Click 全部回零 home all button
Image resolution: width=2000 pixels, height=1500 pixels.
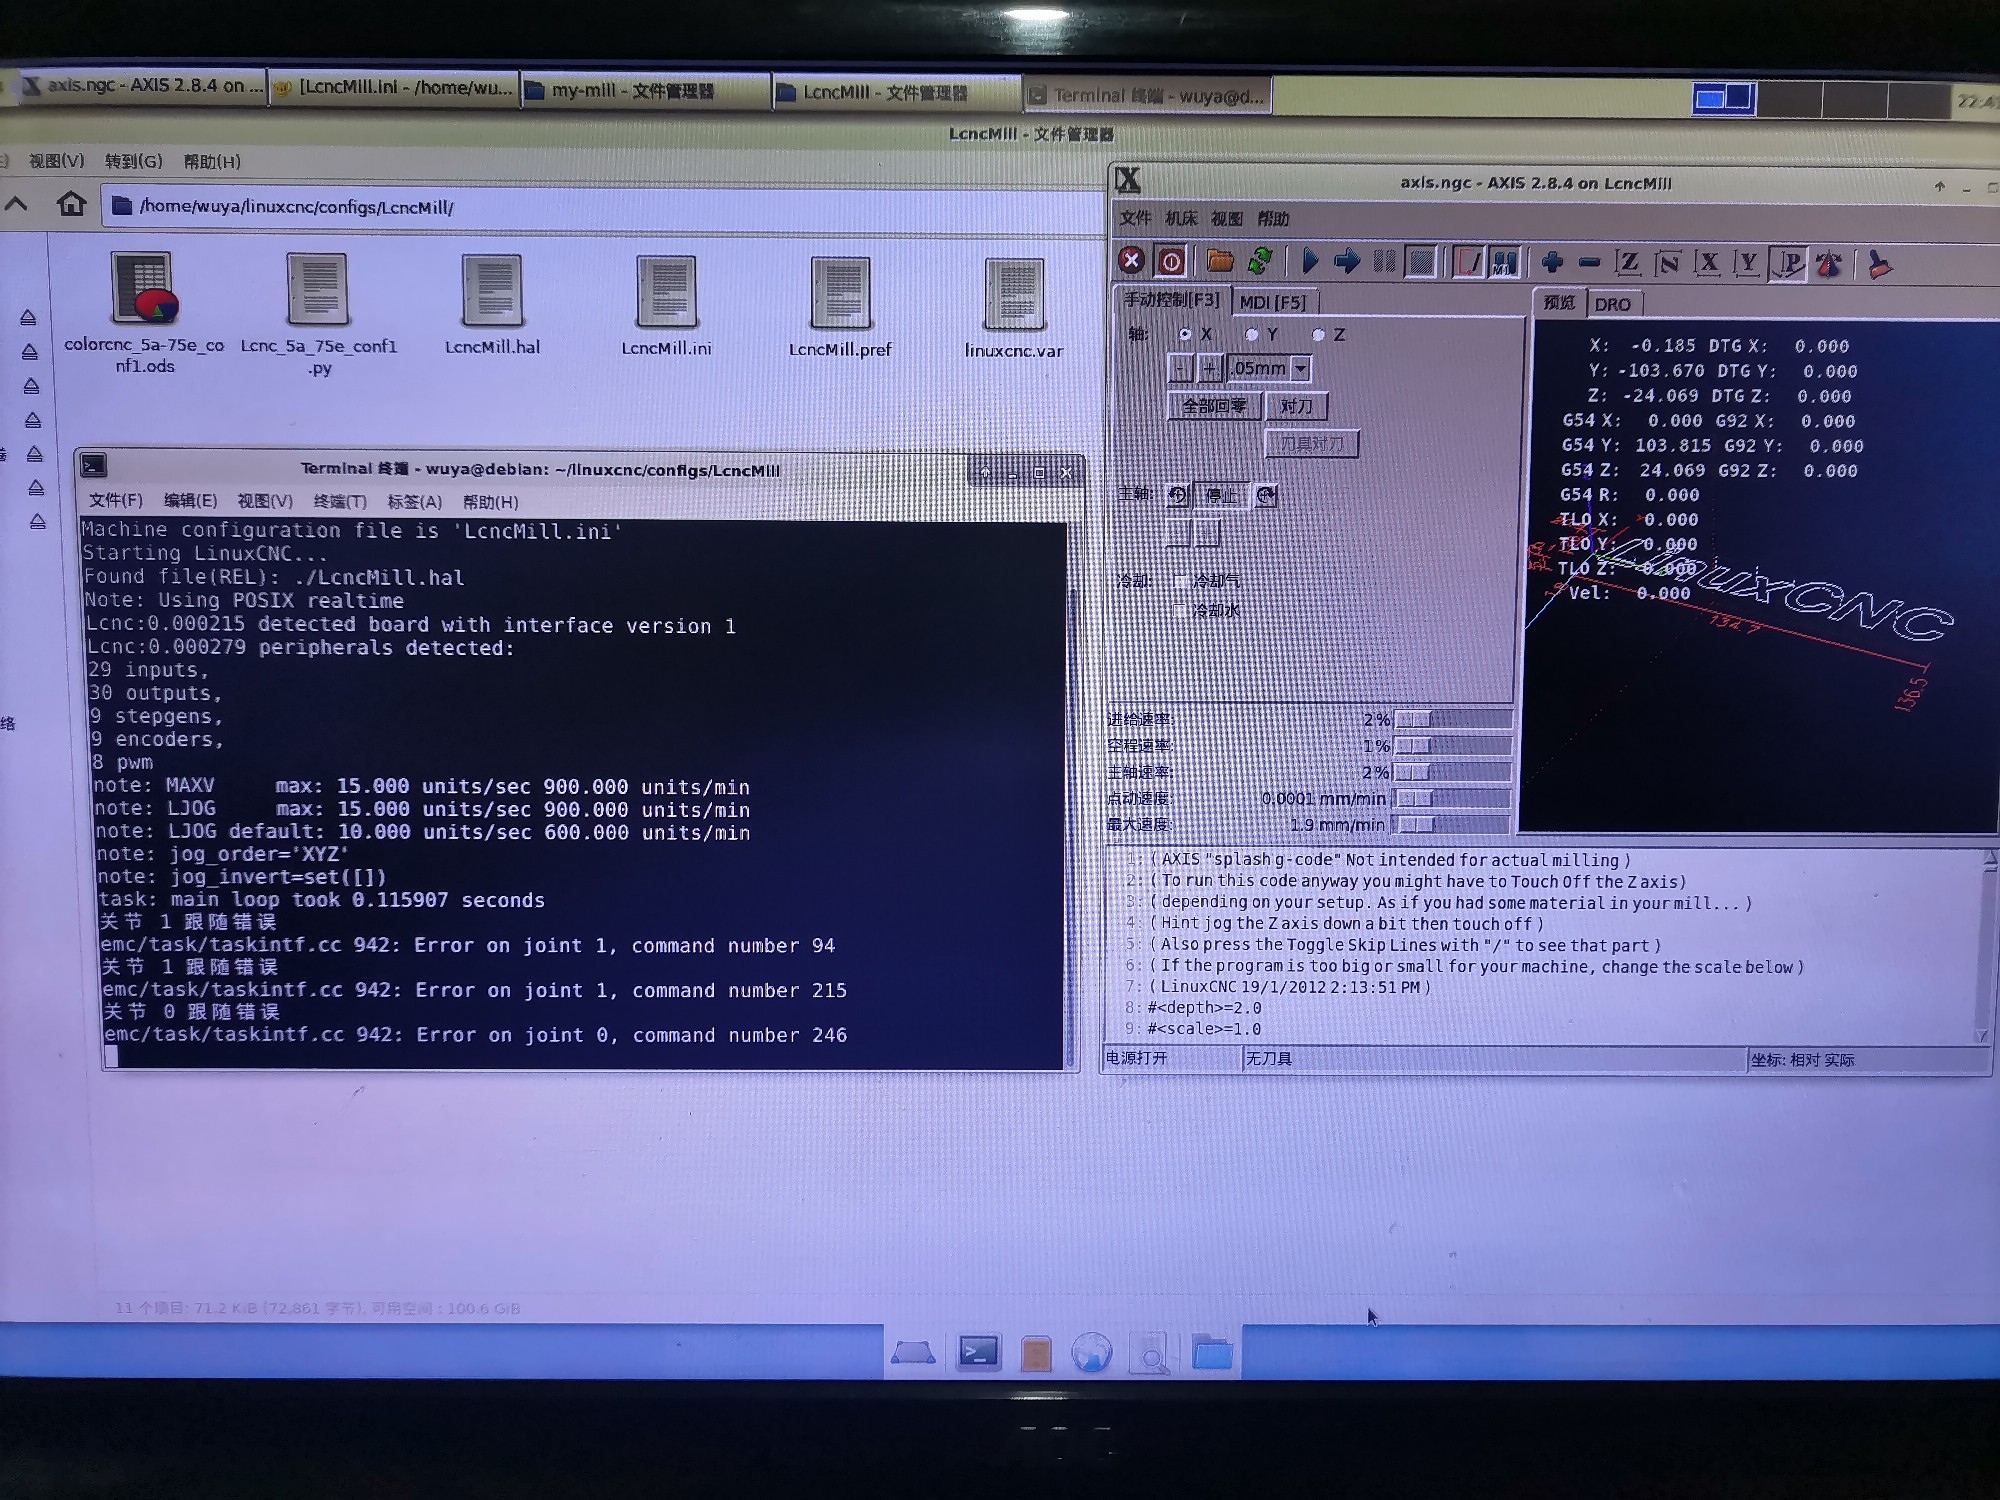coord(1214,406)
